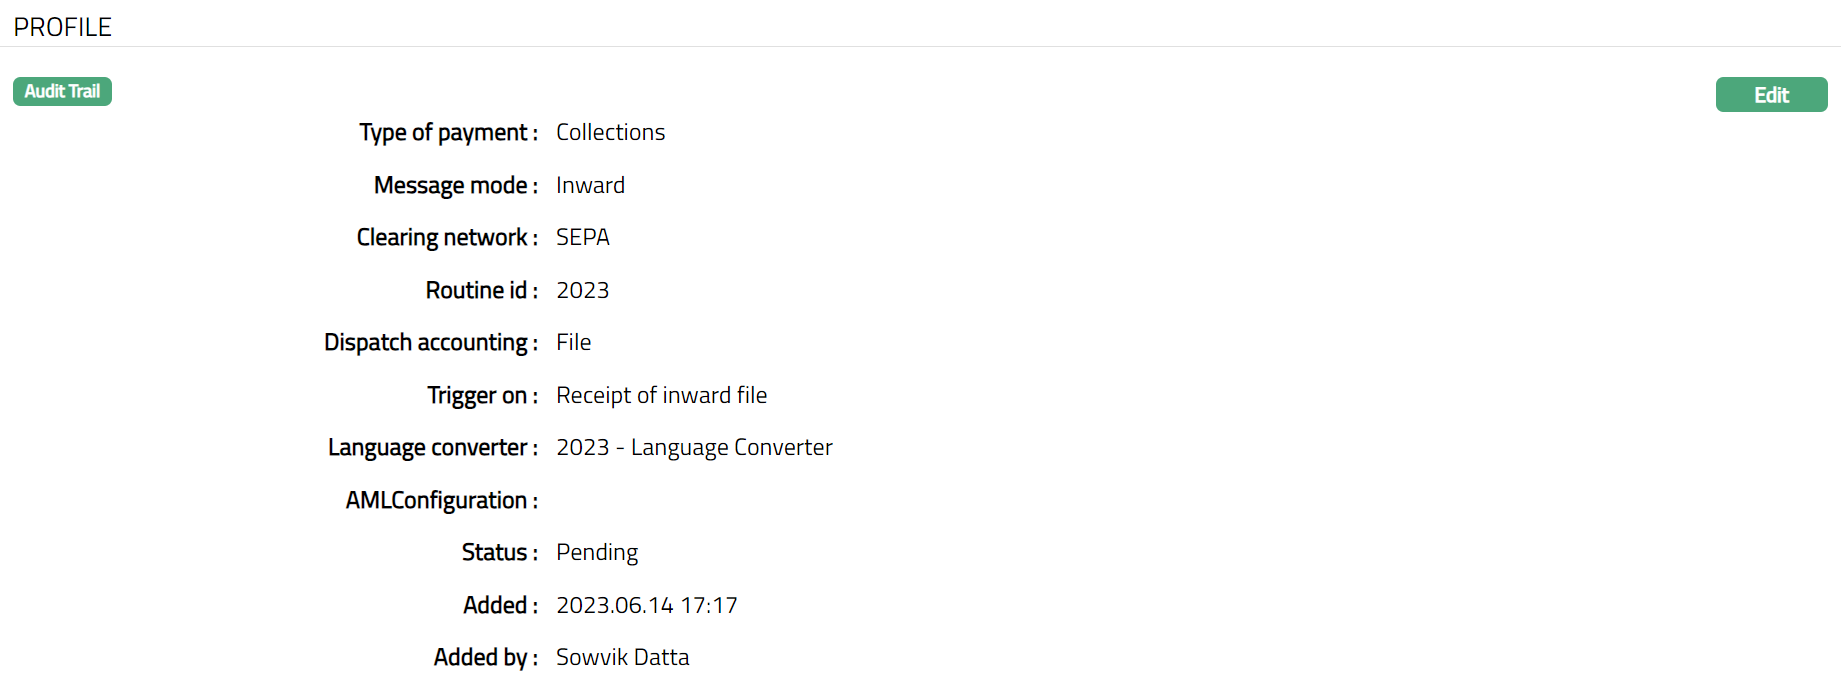
Task: Click the Routine id value 2023
Action: [x=582, y=290]
